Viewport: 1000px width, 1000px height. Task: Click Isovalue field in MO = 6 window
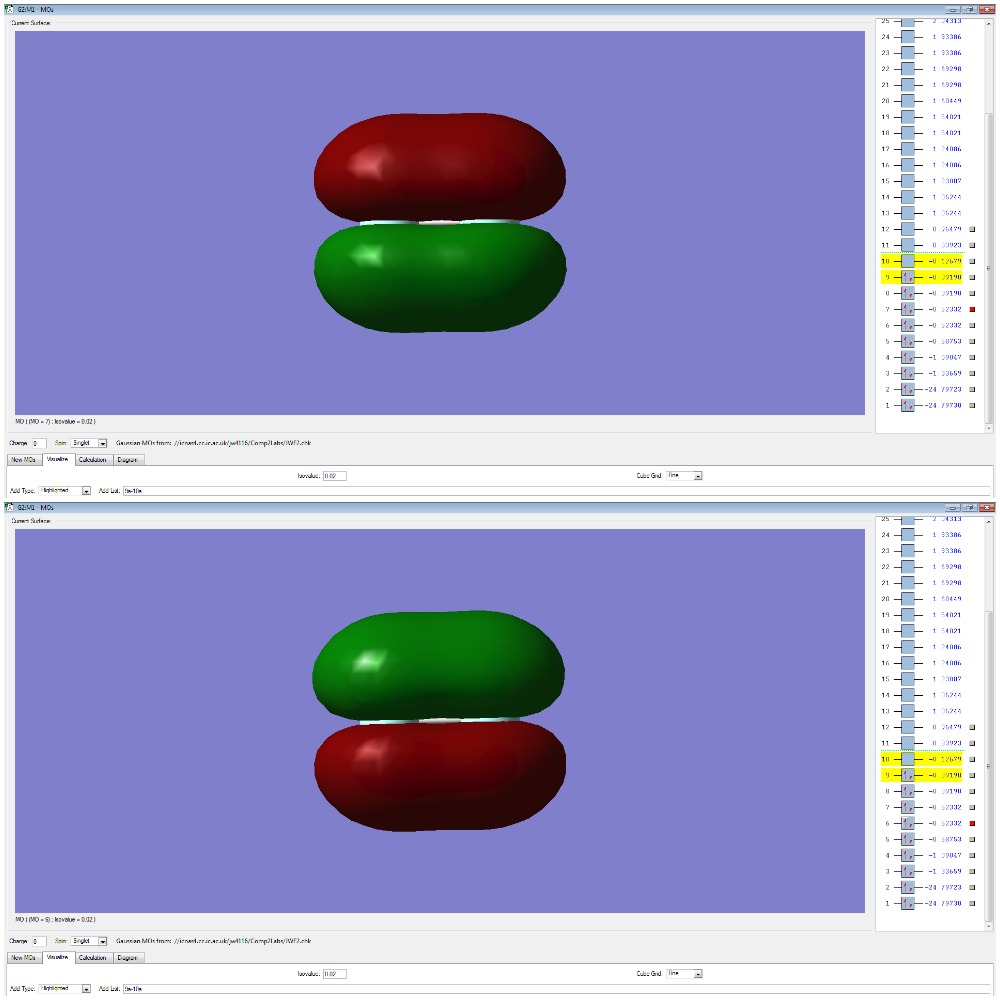334,974
